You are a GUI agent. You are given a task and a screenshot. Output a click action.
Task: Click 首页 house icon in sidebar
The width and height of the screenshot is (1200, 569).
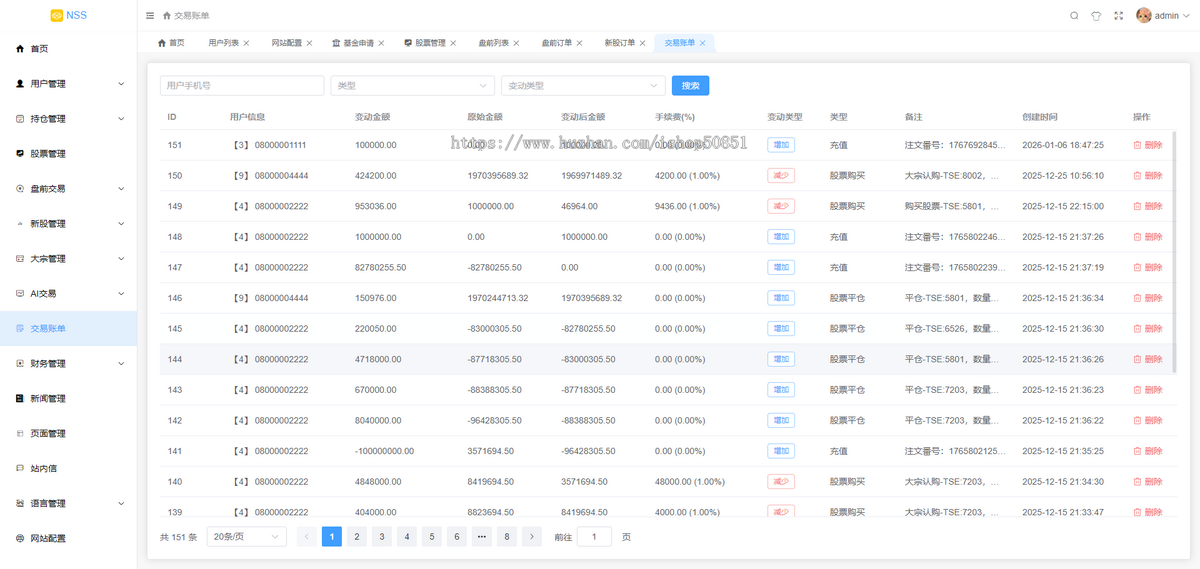[x=20, y=49]
